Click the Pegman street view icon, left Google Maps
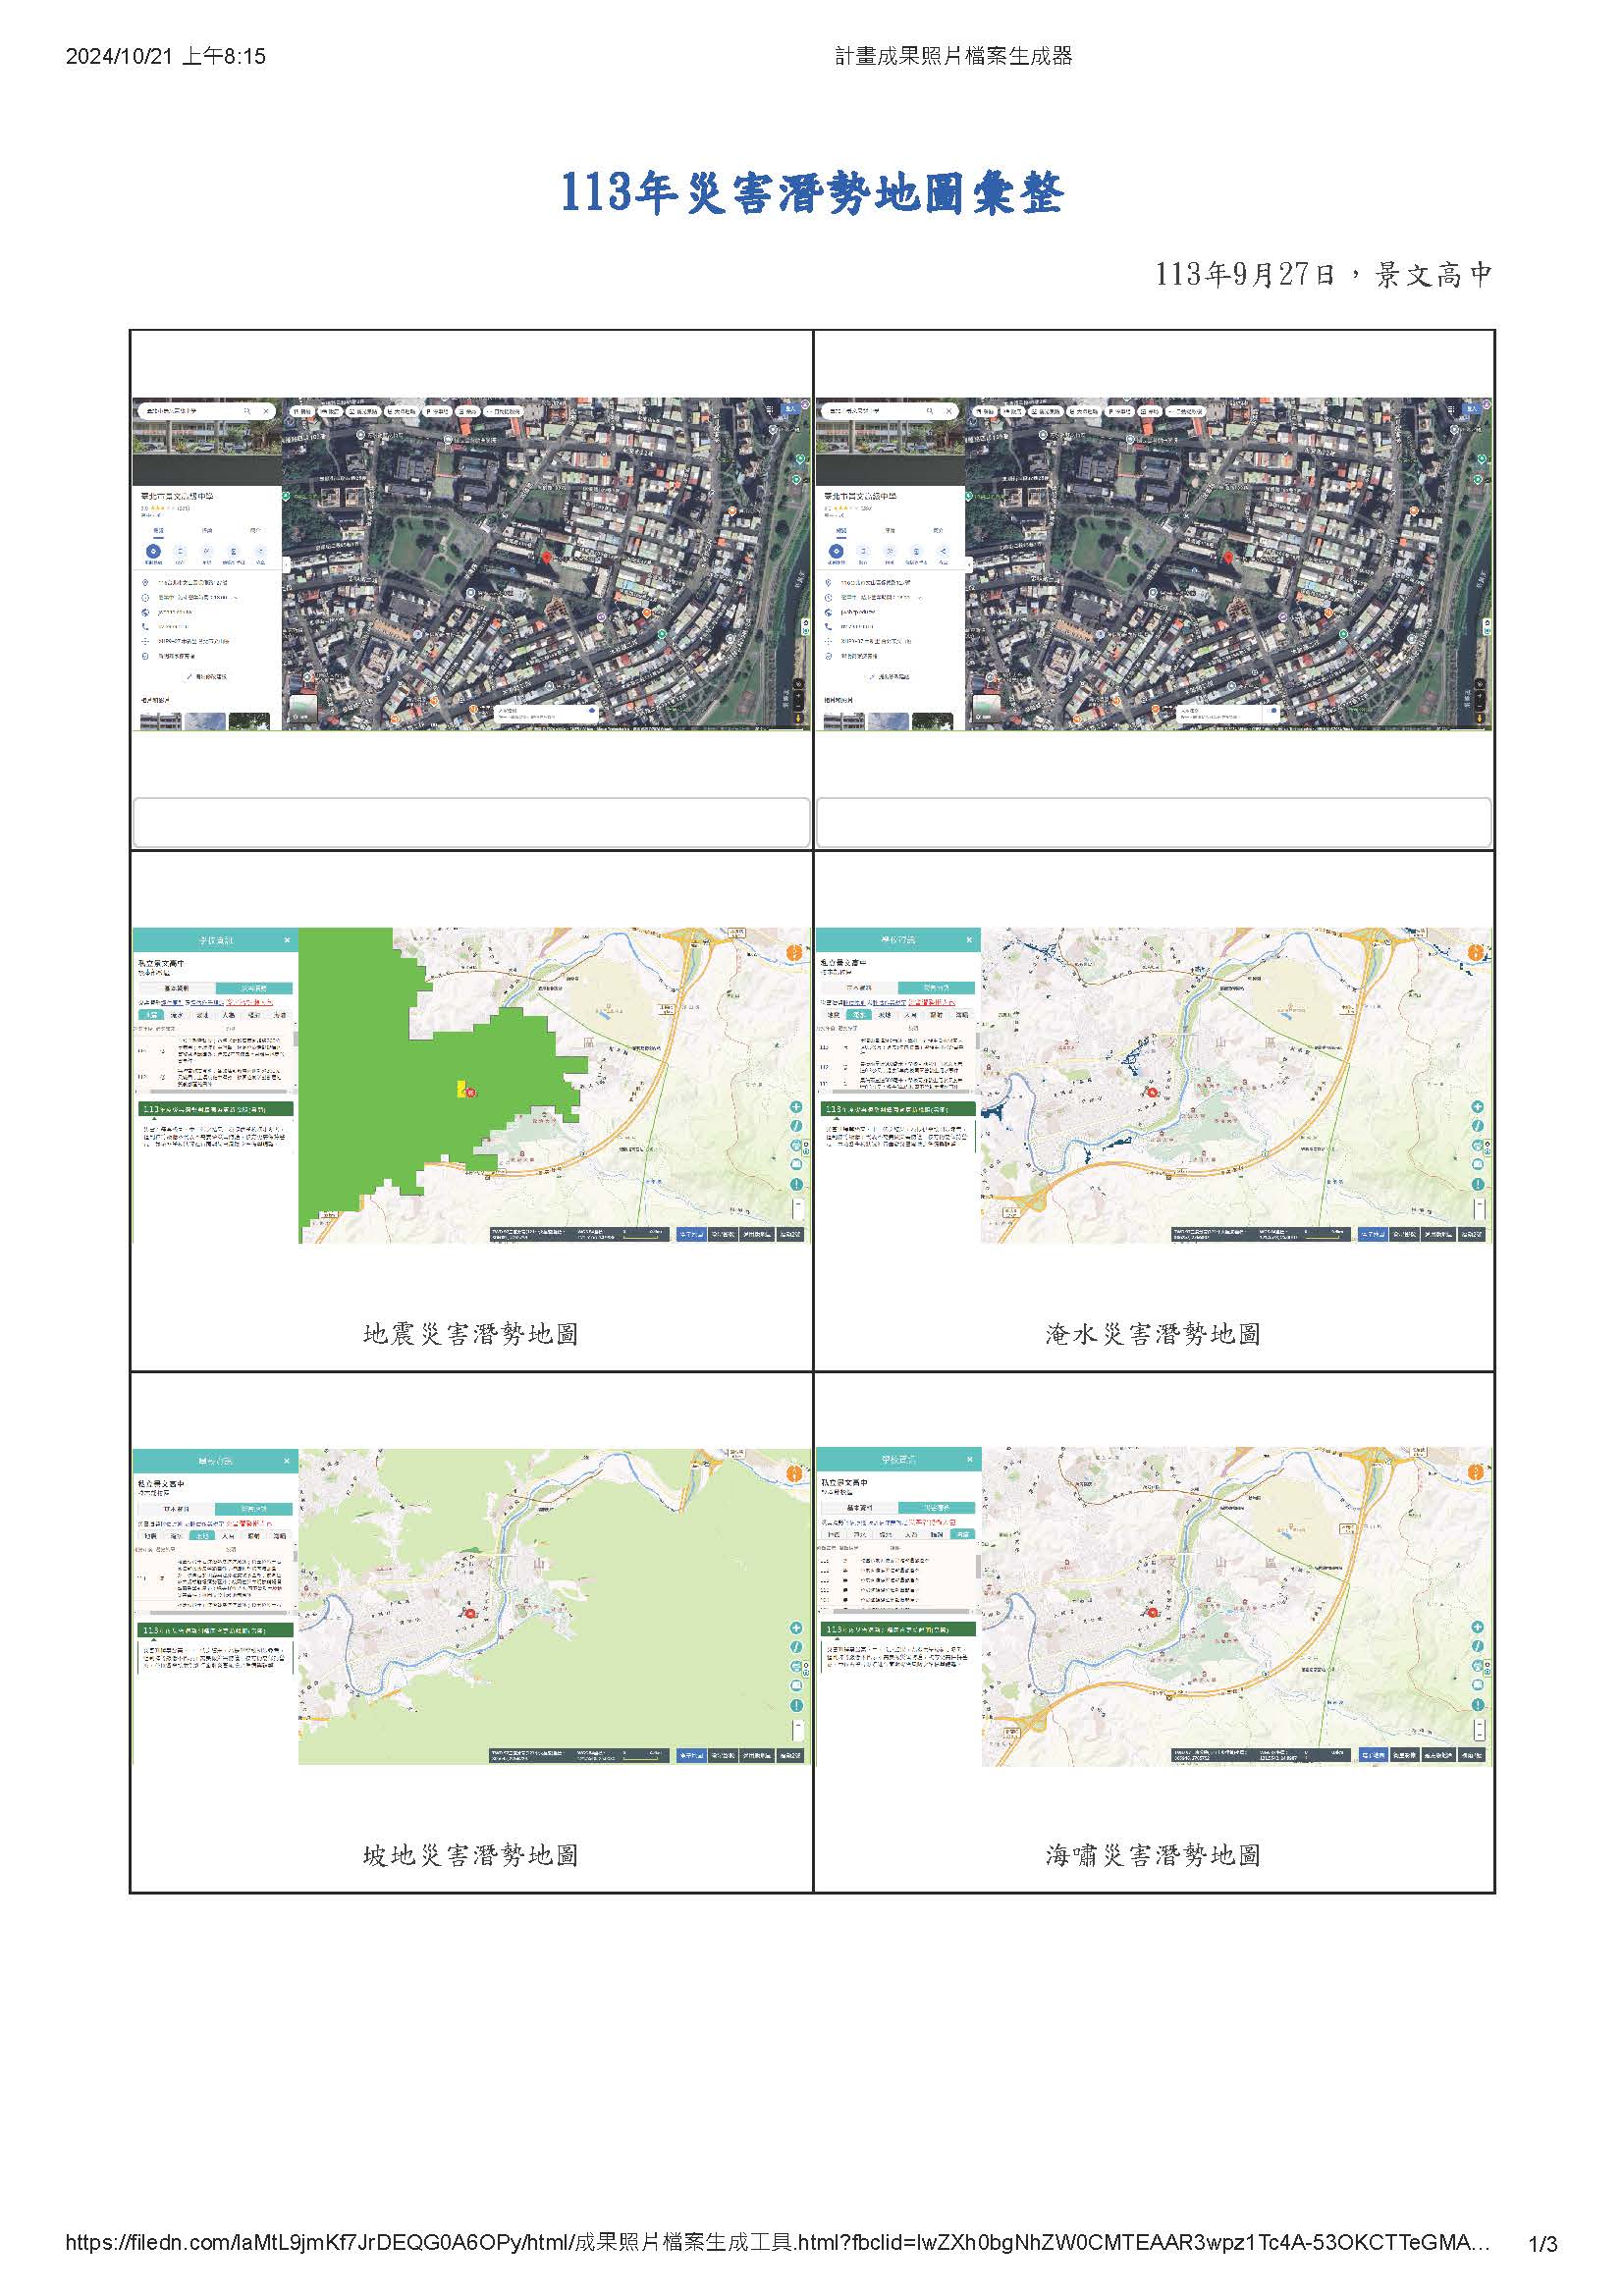 click(x=798, y=718)
